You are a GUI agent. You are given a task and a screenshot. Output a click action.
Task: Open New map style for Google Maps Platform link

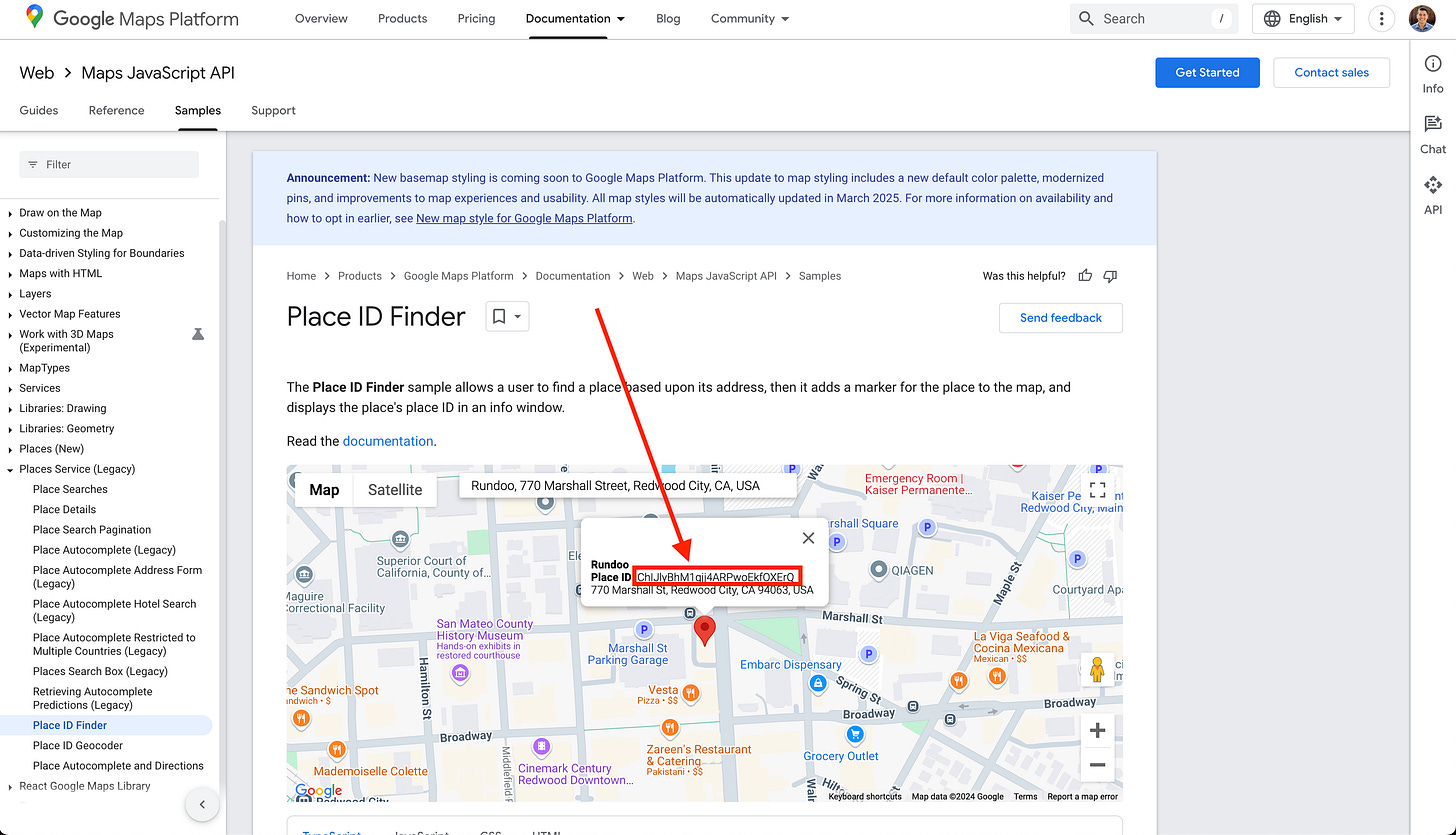tap(524, 218)
